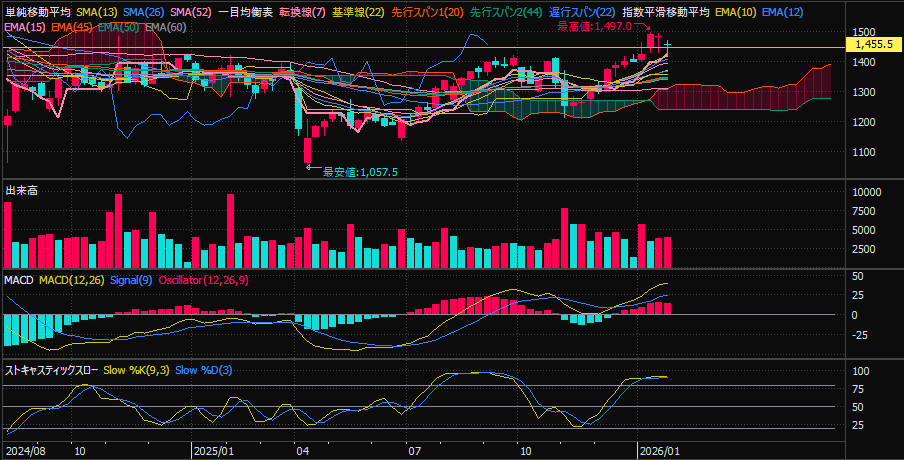Select the 転換線(7) legend label

click(303, 11)
